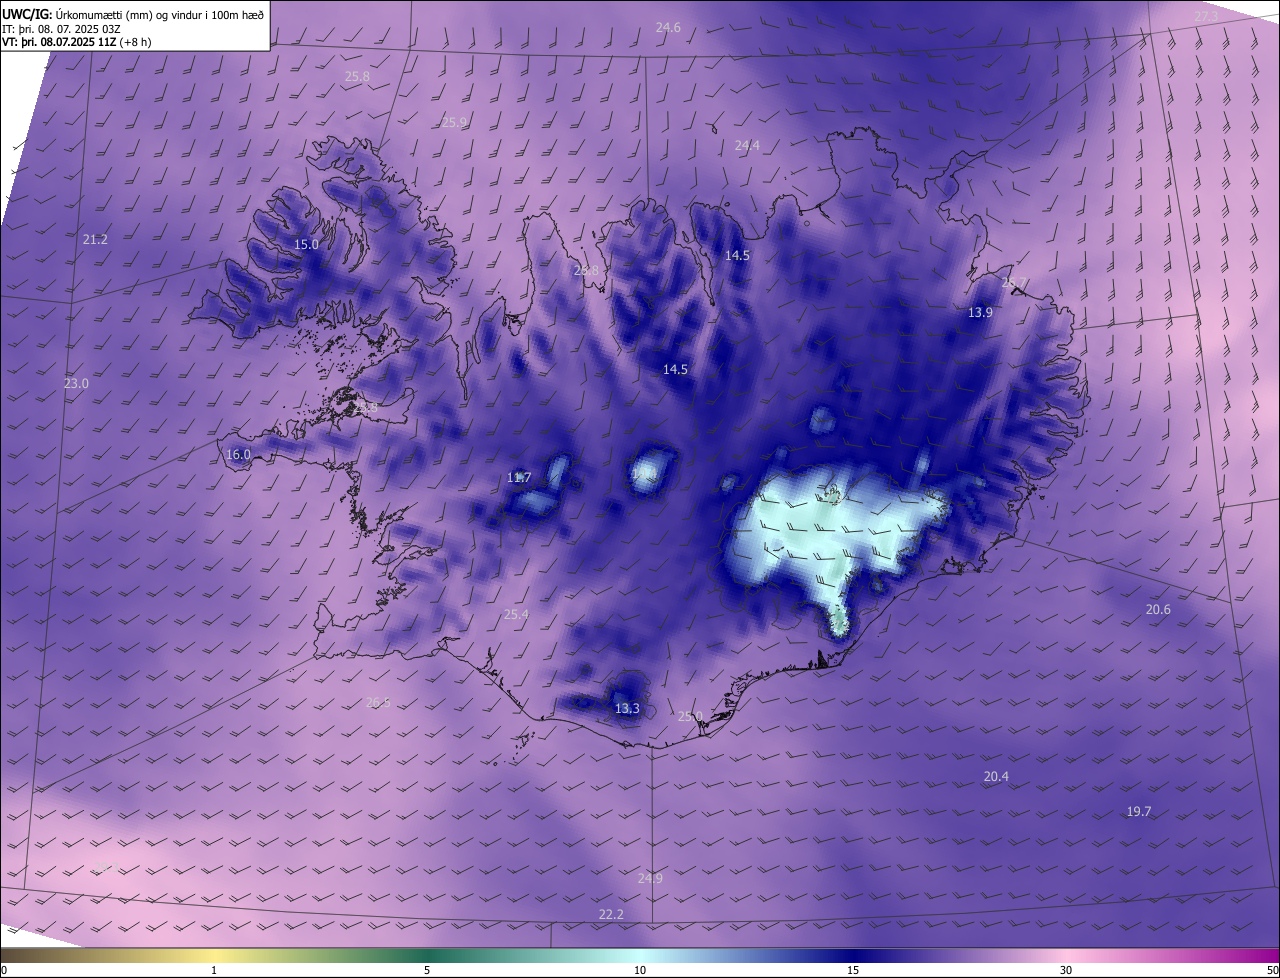Image resolution: width=1280 pixels, height=978 pixels.
Task: Click the 25.4 value label
Action: (x=516, y=615)
